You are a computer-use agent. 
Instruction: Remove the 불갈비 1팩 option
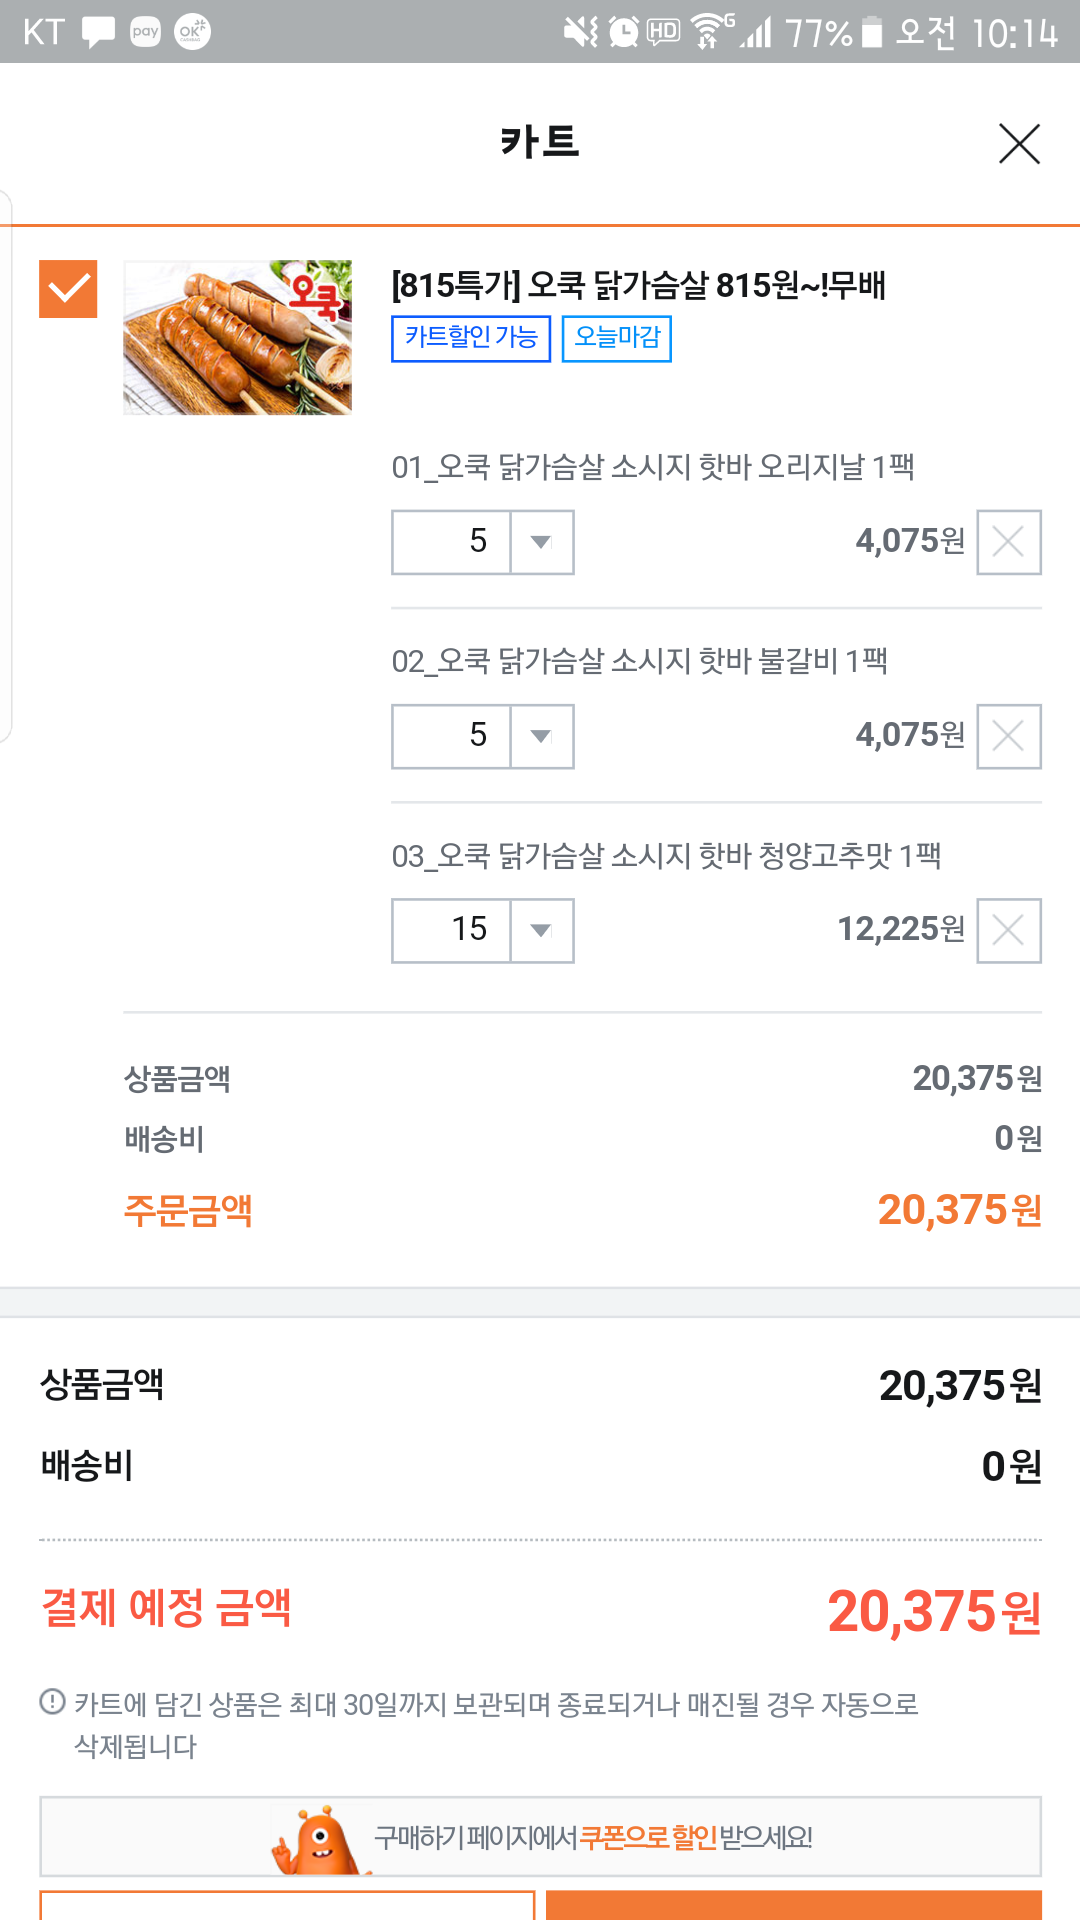1008,736
